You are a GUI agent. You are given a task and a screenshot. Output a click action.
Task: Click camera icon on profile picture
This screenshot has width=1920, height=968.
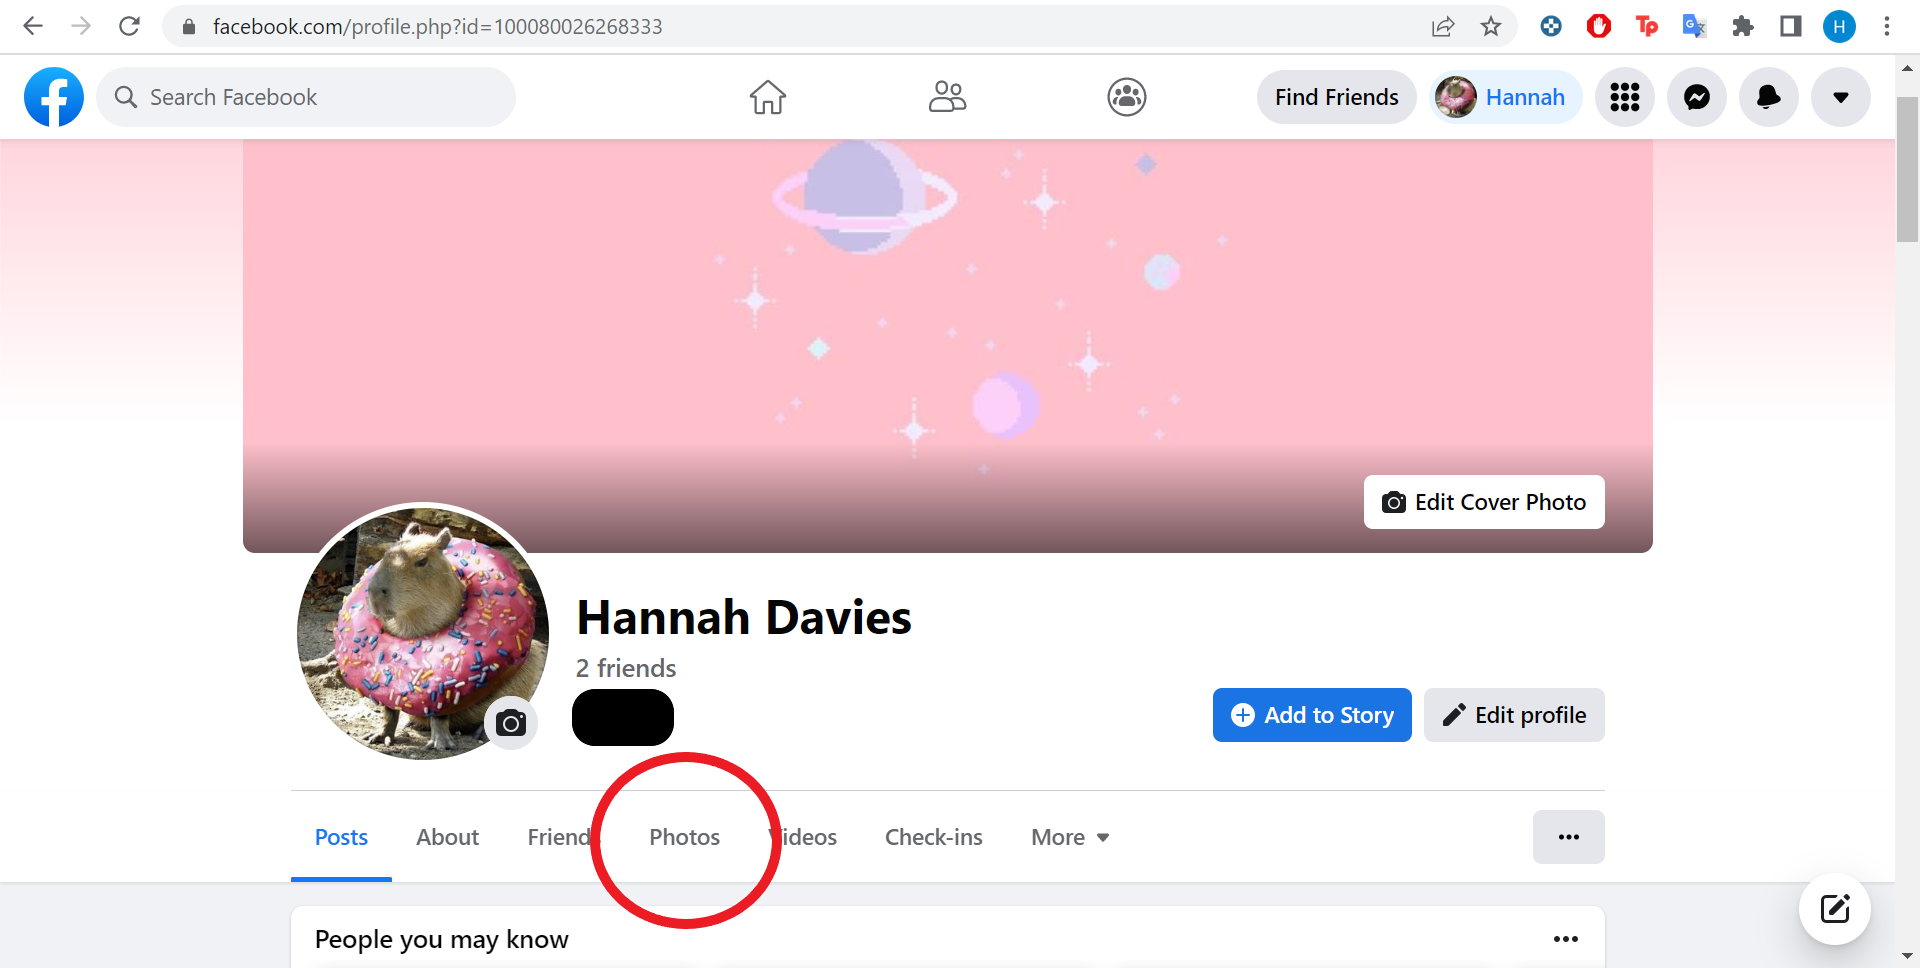tap(511, 722)
